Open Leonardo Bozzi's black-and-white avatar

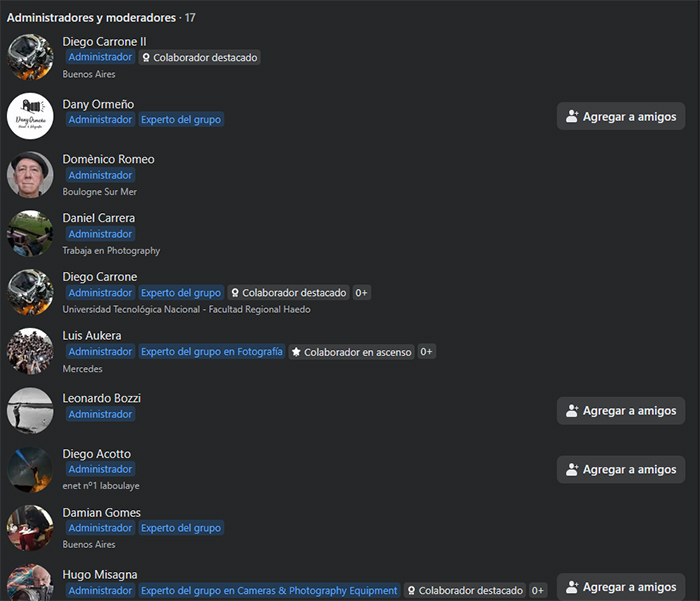(x=30, y=410)
